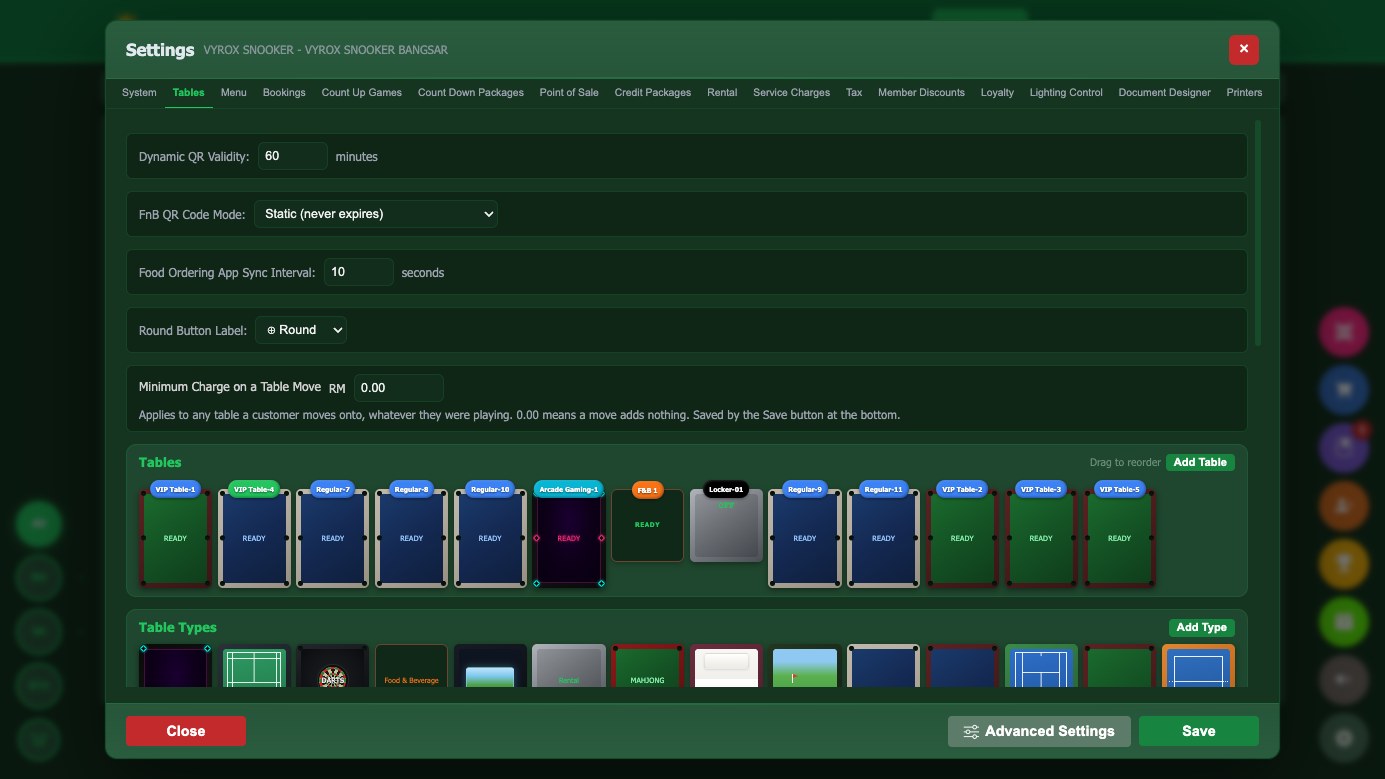Open the Round Button Label dropdown
Screen dimensions: 1385x779
pyautogui.click(x=301, y=330)
